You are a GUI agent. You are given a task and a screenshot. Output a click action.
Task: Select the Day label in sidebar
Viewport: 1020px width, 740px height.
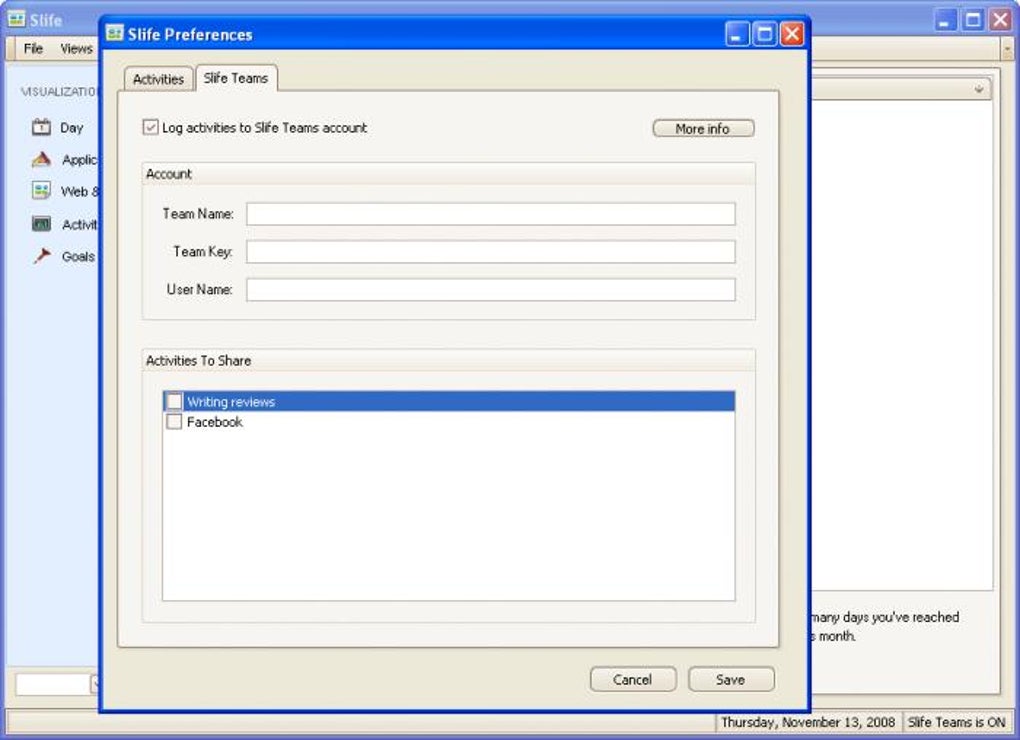click(72, 127)
